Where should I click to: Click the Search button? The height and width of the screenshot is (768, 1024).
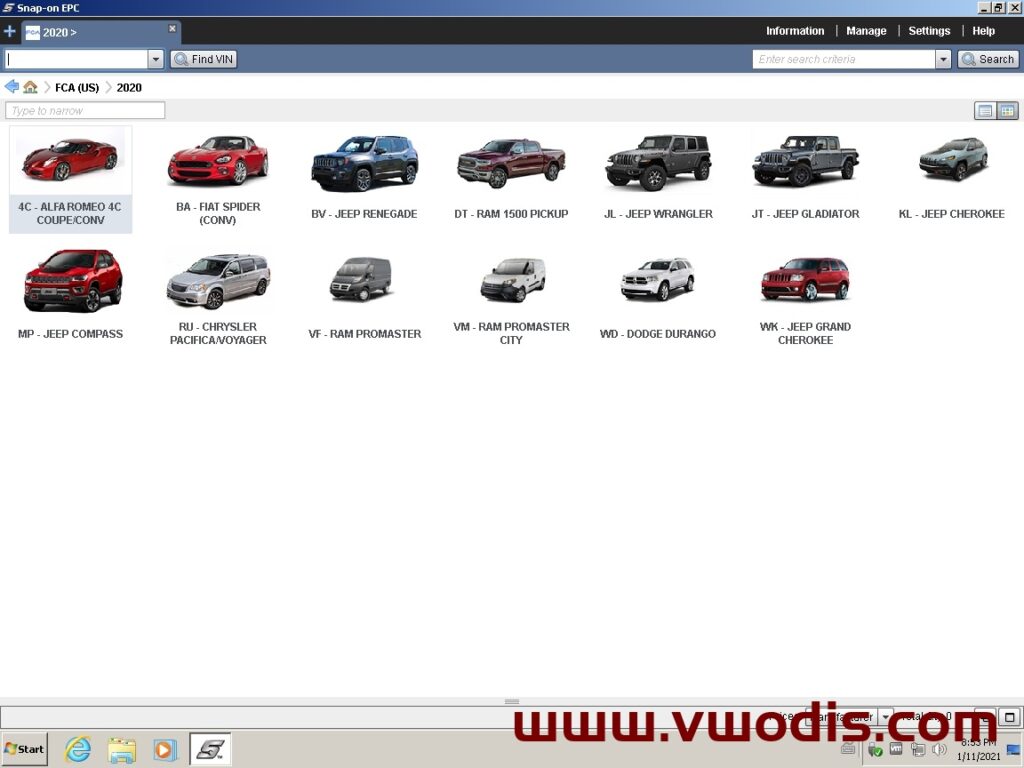click(988, 59)
